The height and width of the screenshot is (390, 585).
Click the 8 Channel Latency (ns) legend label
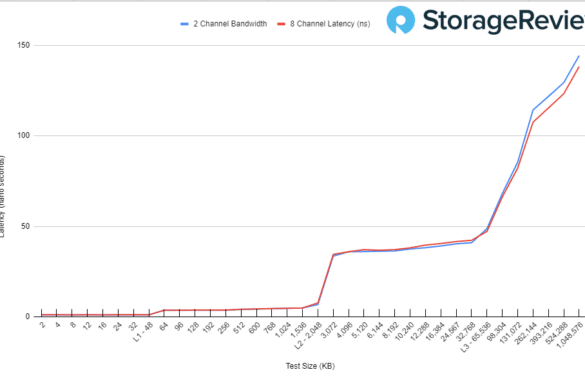(x=330, y=24)
